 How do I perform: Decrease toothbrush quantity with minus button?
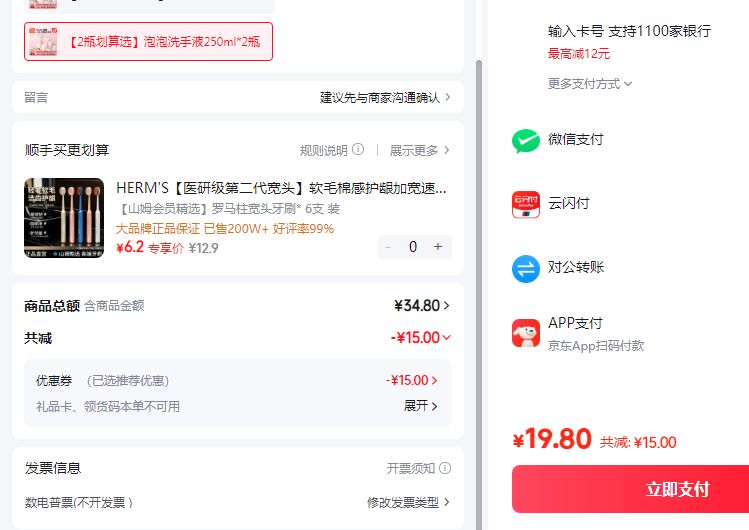click(388, 247)
